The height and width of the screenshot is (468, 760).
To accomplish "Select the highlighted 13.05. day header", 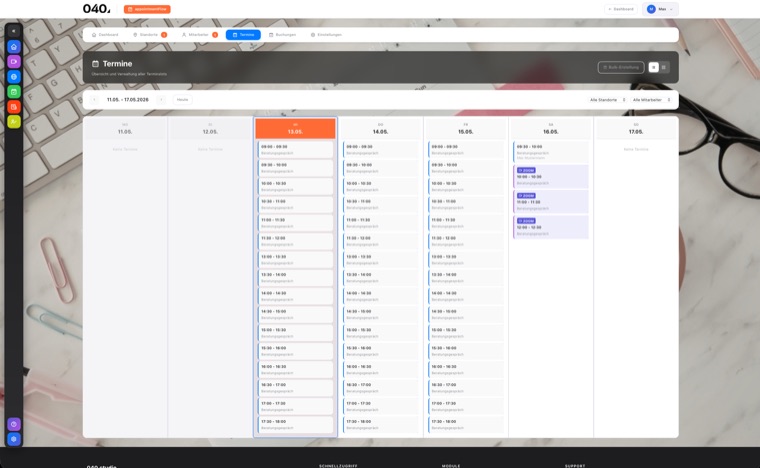I will 295,129.
